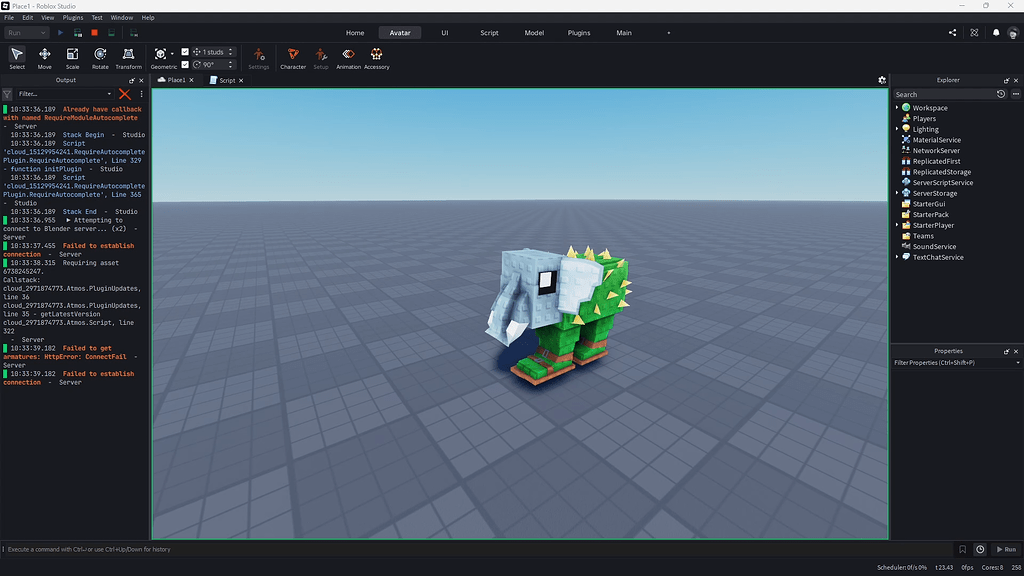Open command bar history clock icon
This screenshot has width=1024, height=576.
coord(980,549)
